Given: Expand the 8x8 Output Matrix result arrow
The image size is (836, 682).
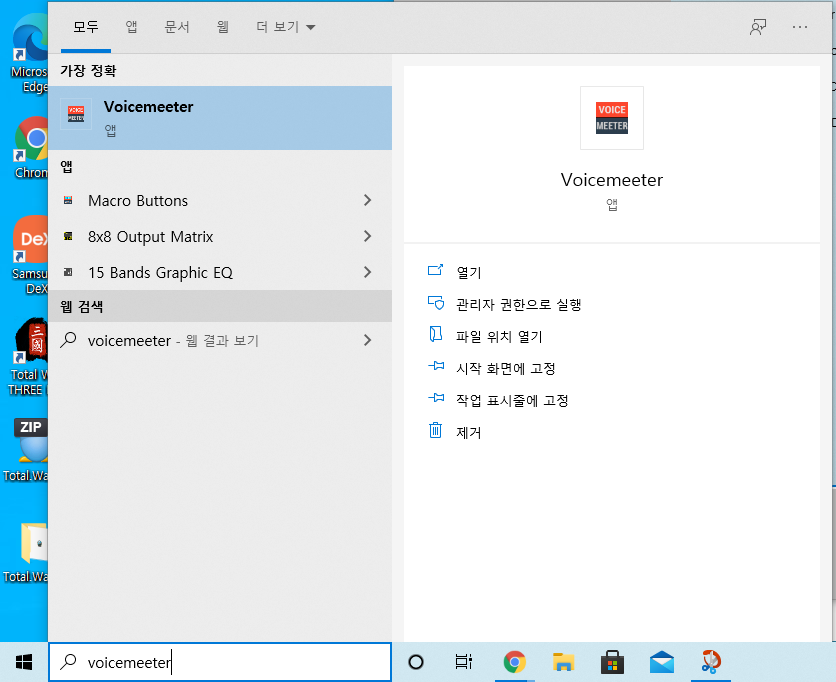Looking at the screenshot, I should (x=367, y=236).
